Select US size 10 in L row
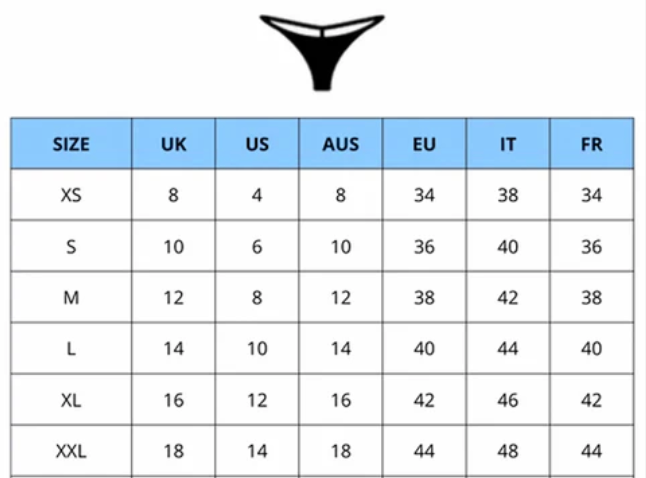 pos(257,349)
